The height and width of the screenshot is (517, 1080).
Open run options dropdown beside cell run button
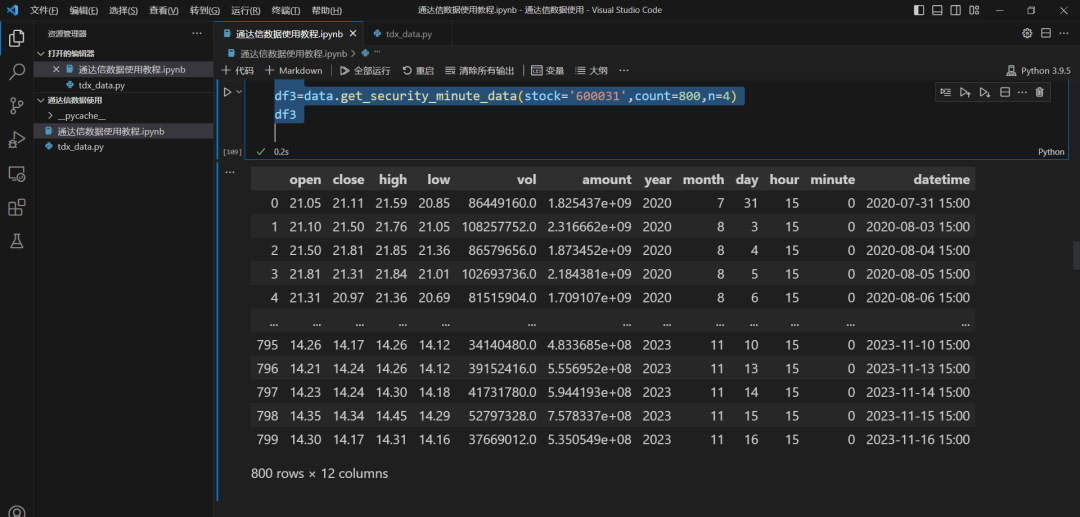(x=239, y=92)
